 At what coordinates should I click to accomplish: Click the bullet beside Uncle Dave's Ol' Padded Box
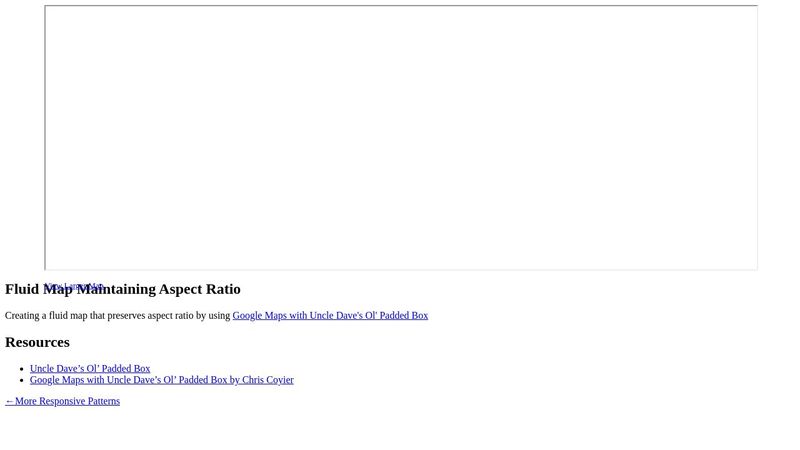pos(22,369)
